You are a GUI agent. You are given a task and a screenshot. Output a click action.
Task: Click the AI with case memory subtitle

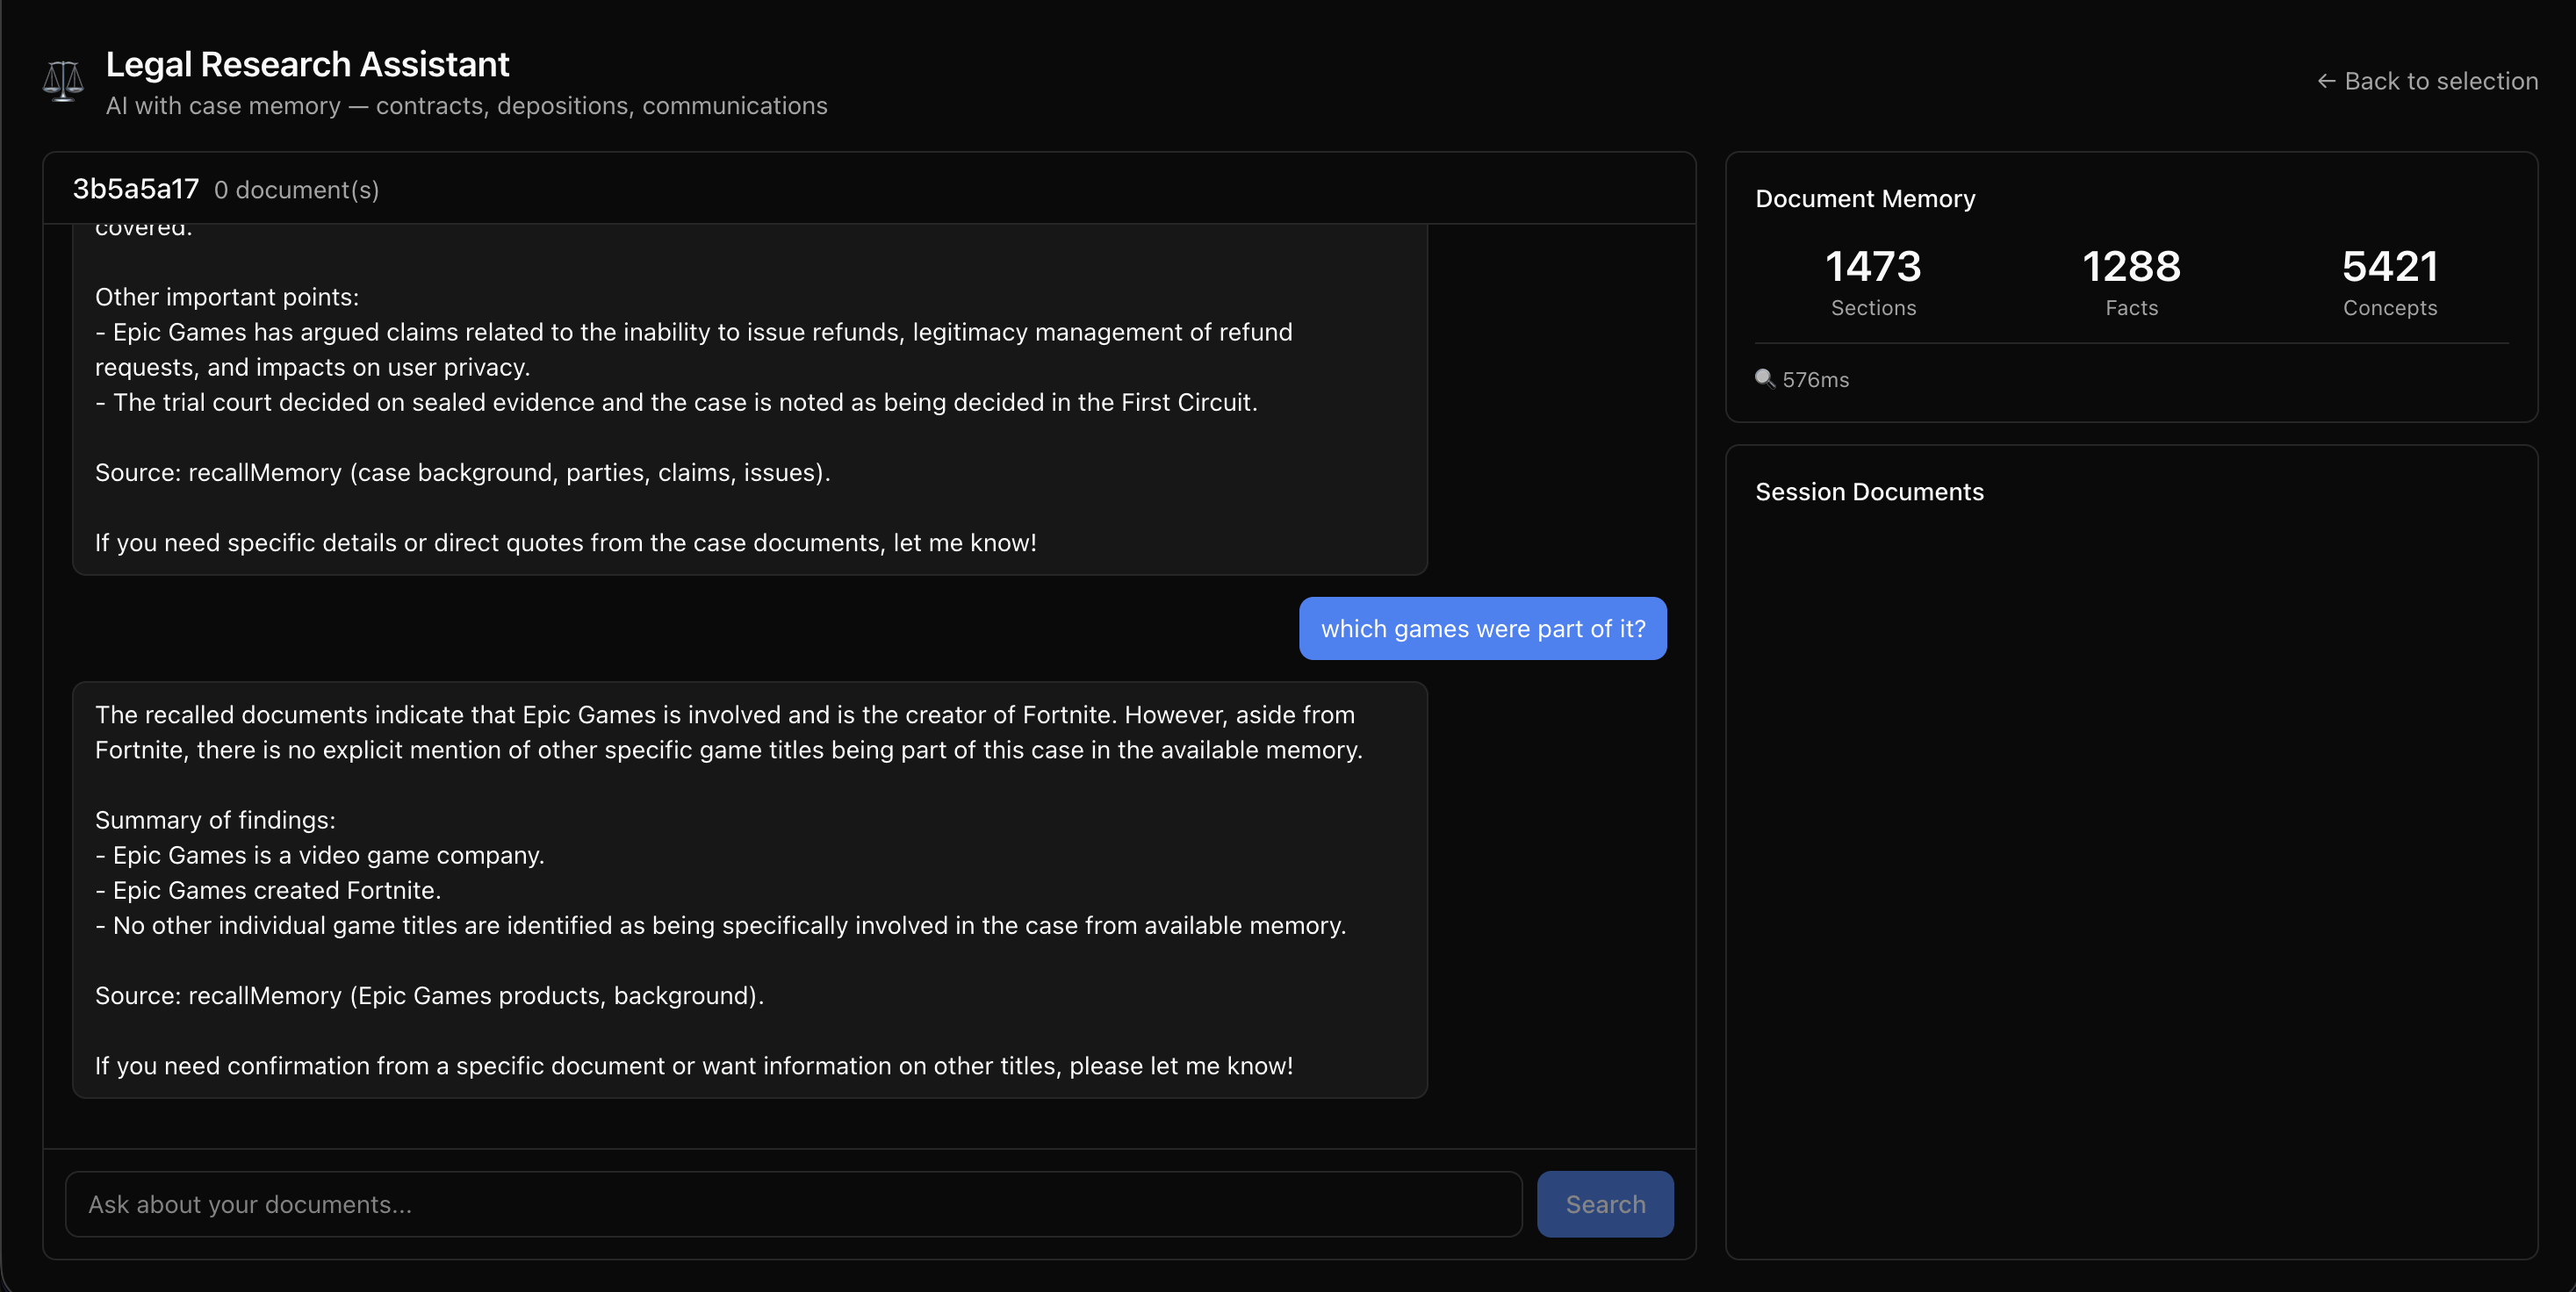466,105
